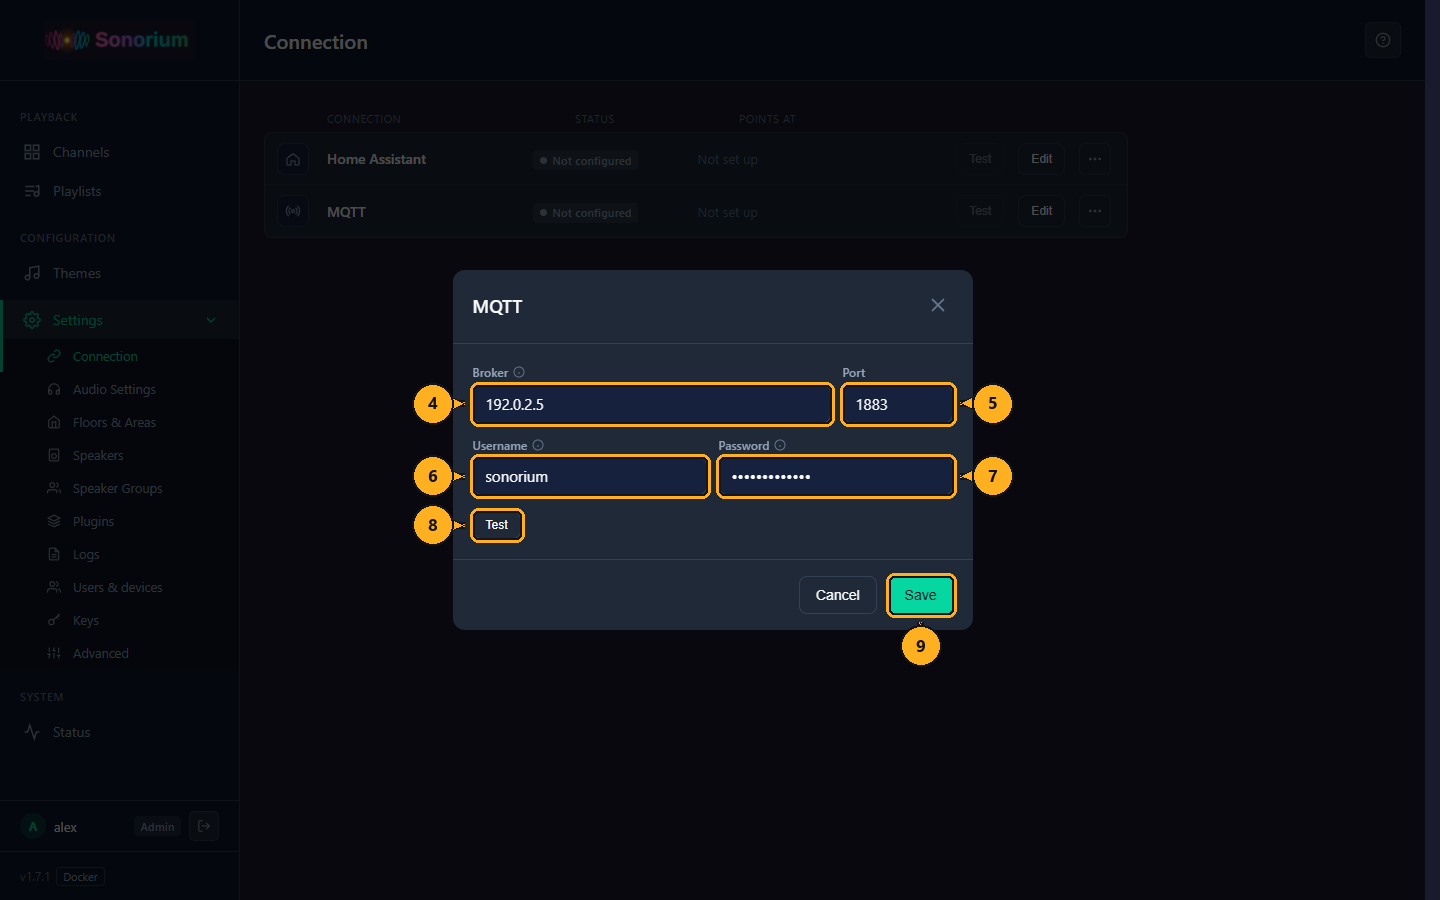Open Advanced settings
The height and width of the screenshot is (900, 1440).
click(x=120, y=653)
